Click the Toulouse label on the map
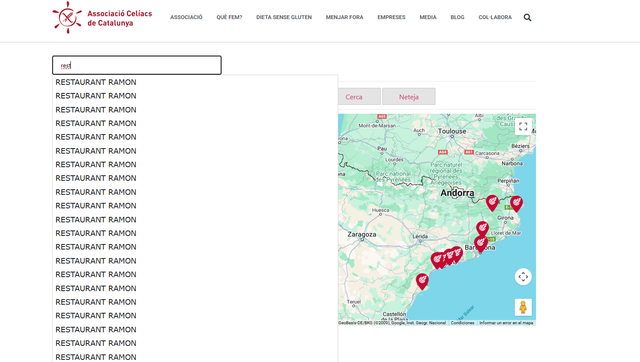Viewport: 640px width, 362px height. [452, 131]
